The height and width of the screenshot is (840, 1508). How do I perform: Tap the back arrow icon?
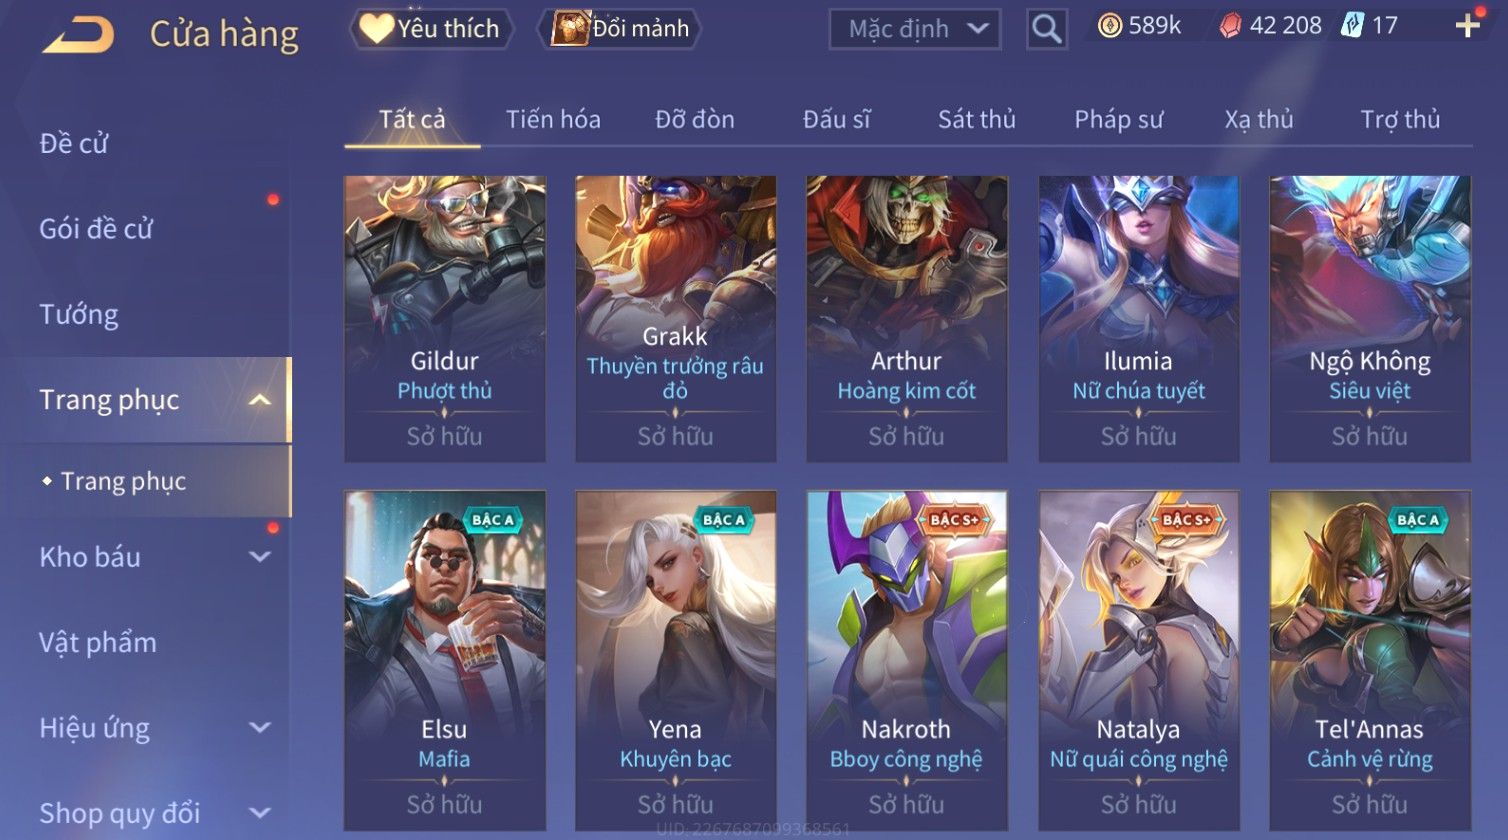click(x=78, y=34)
